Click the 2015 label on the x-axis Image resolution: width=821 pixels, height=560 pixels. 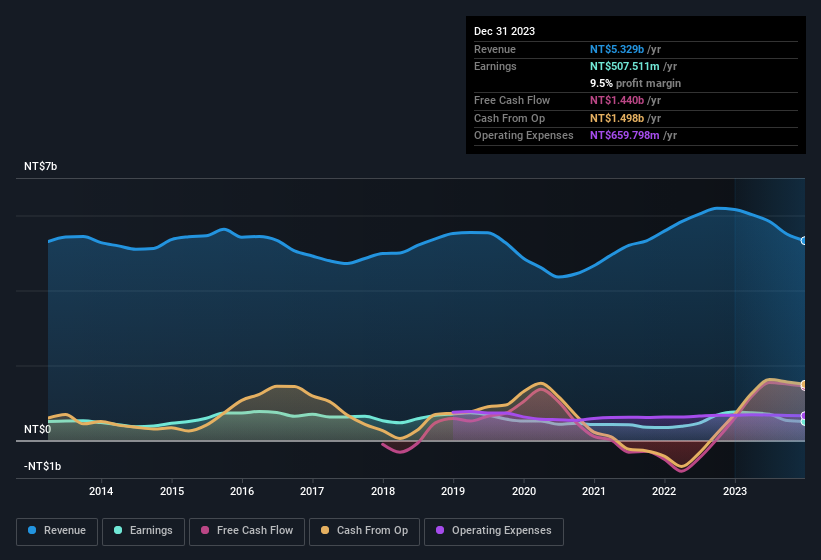tap(172, 491)
